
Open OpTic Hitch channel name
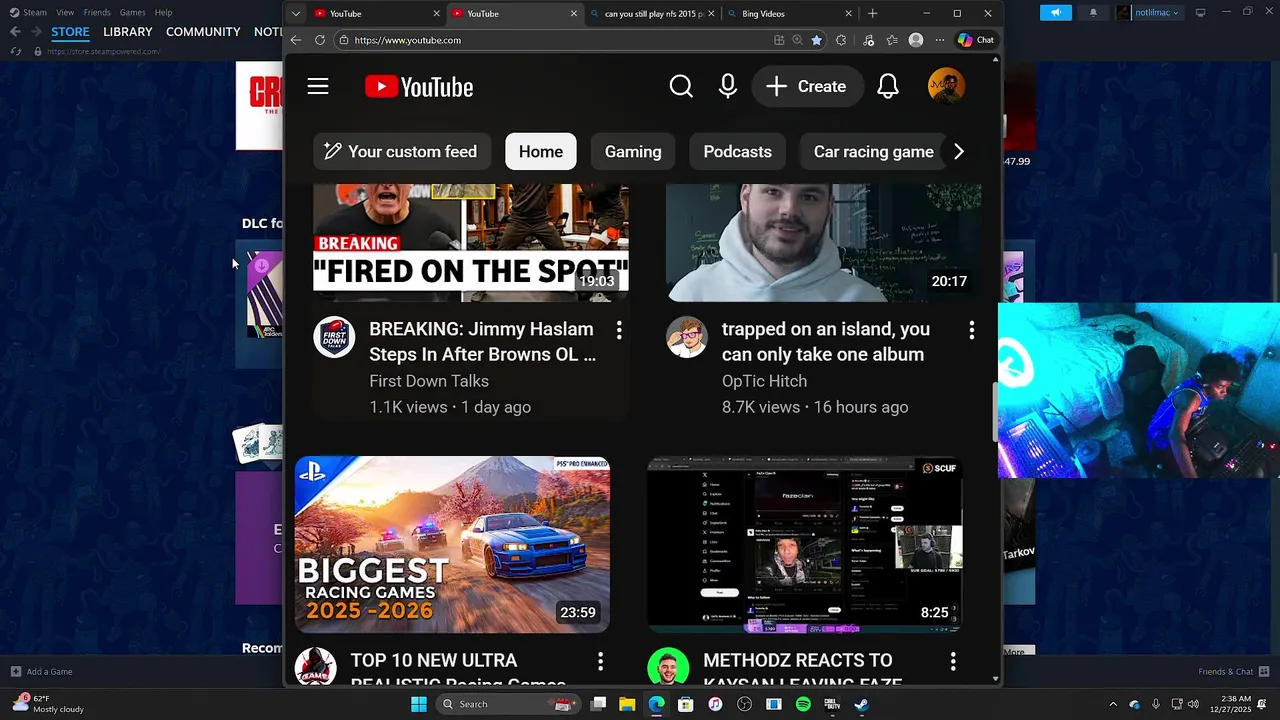pos(764,381)
